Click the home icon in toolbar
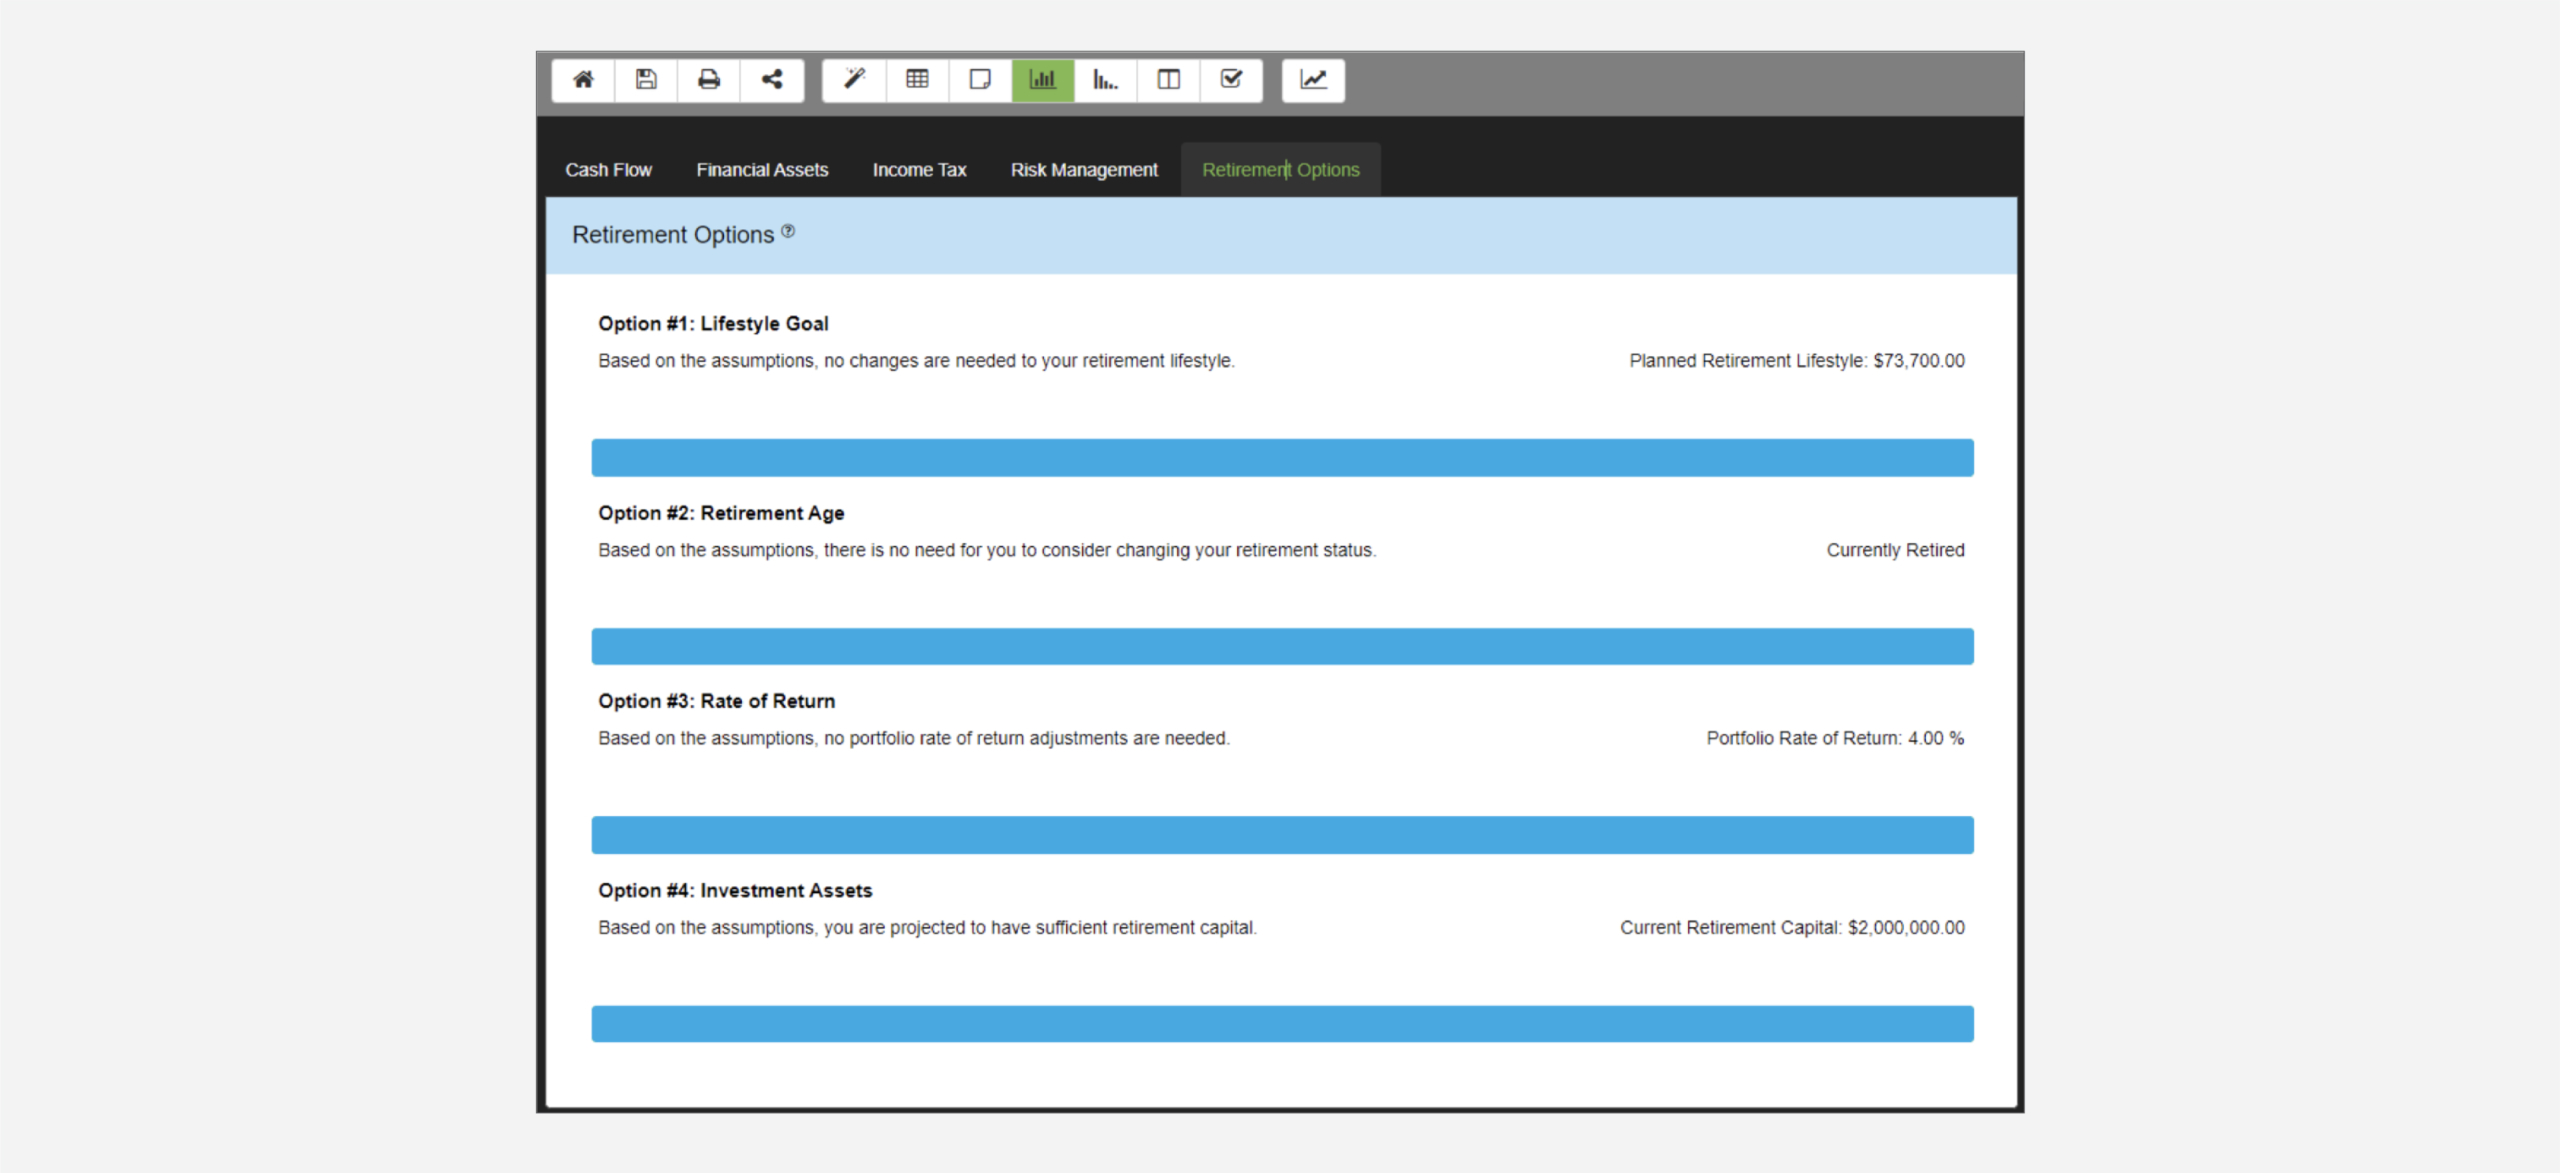The height and width of the screenshot is (1173, 2560). click(583, 80)
